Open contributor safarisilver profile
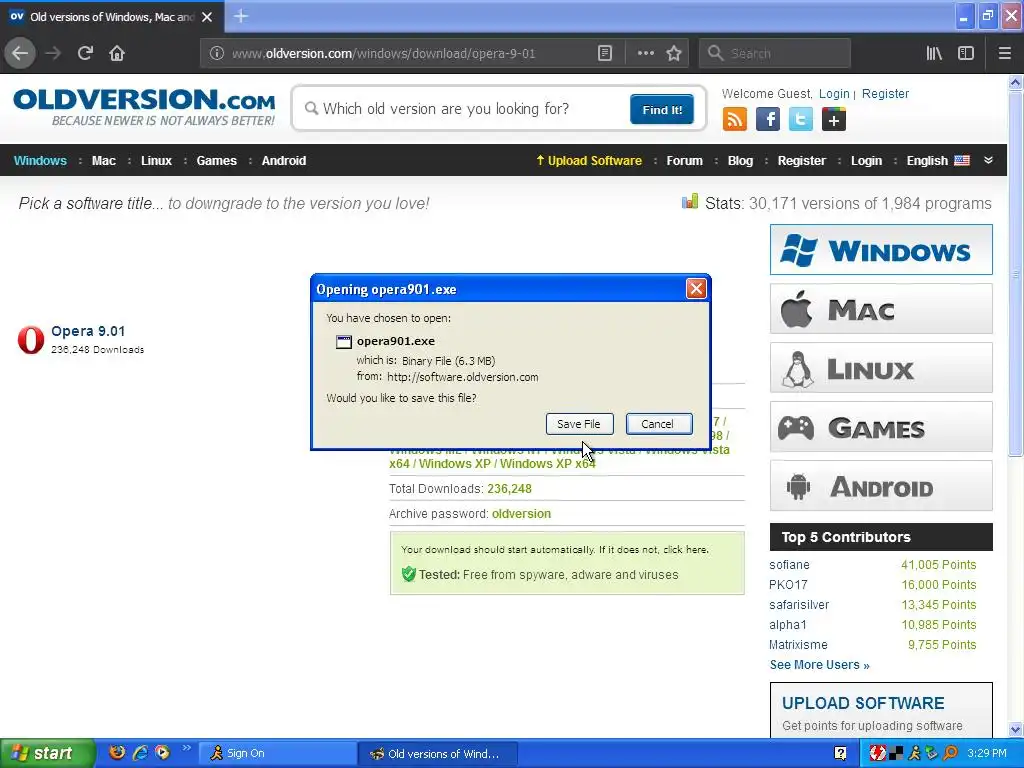This screenshot has height=768, width=1024. (x=799, y=605)
